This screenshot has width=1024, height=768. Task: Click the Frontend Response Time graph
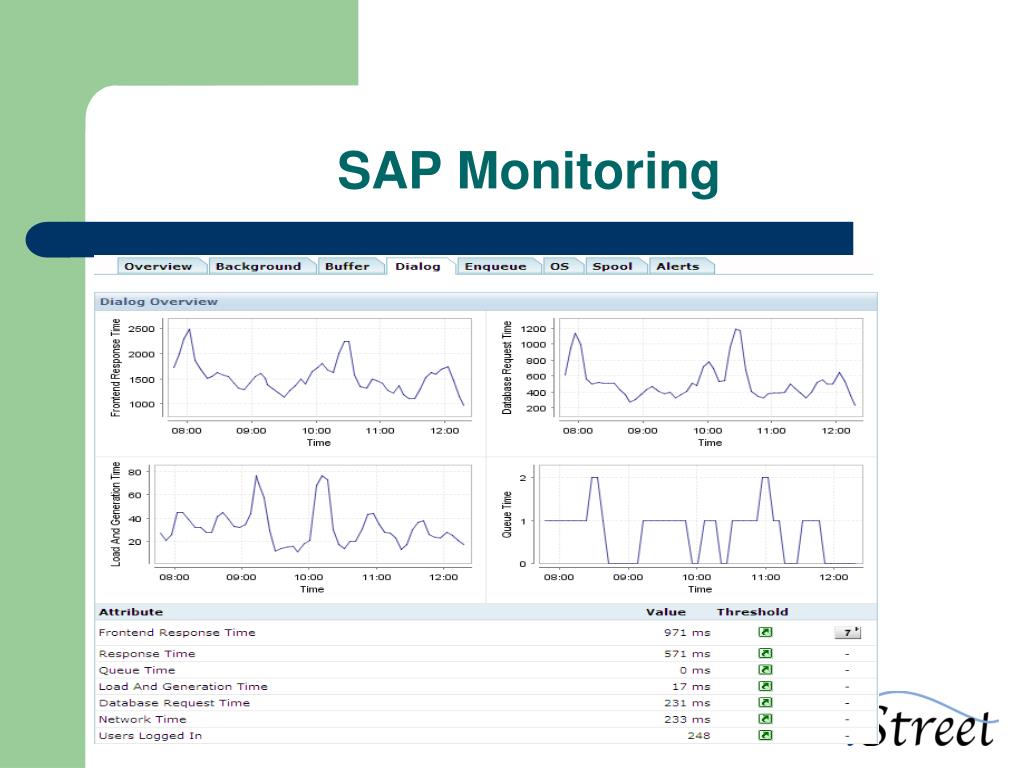click(x=319, y=367)
